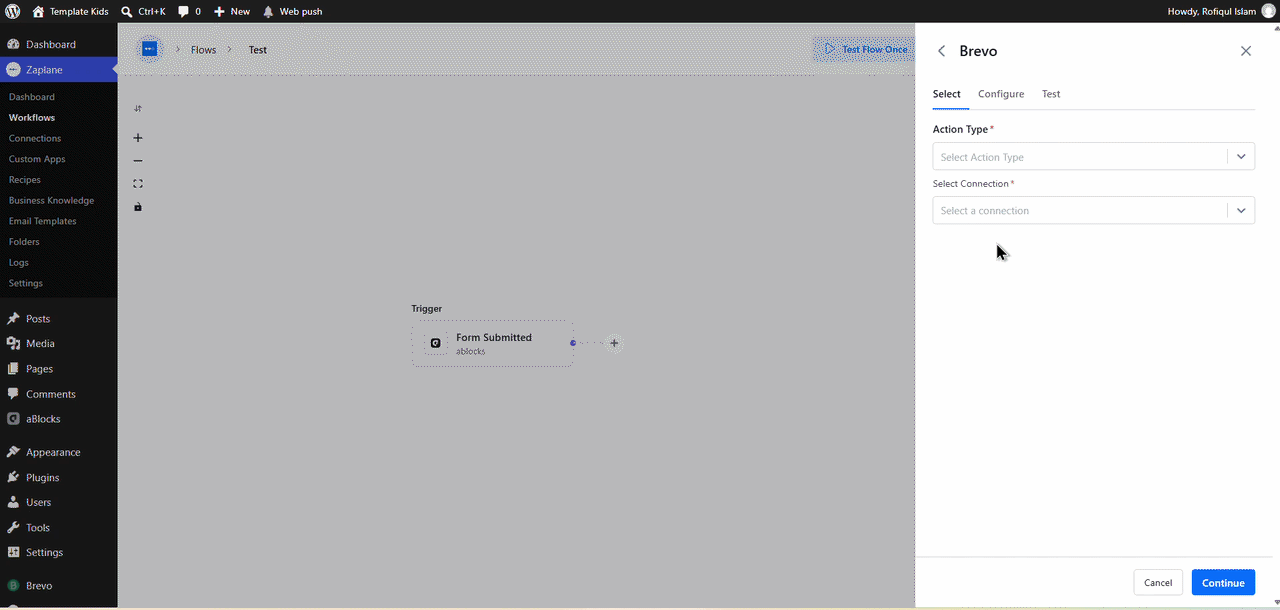
Task: Click the WordPress logo in admin bar
Action: (13, 11)
